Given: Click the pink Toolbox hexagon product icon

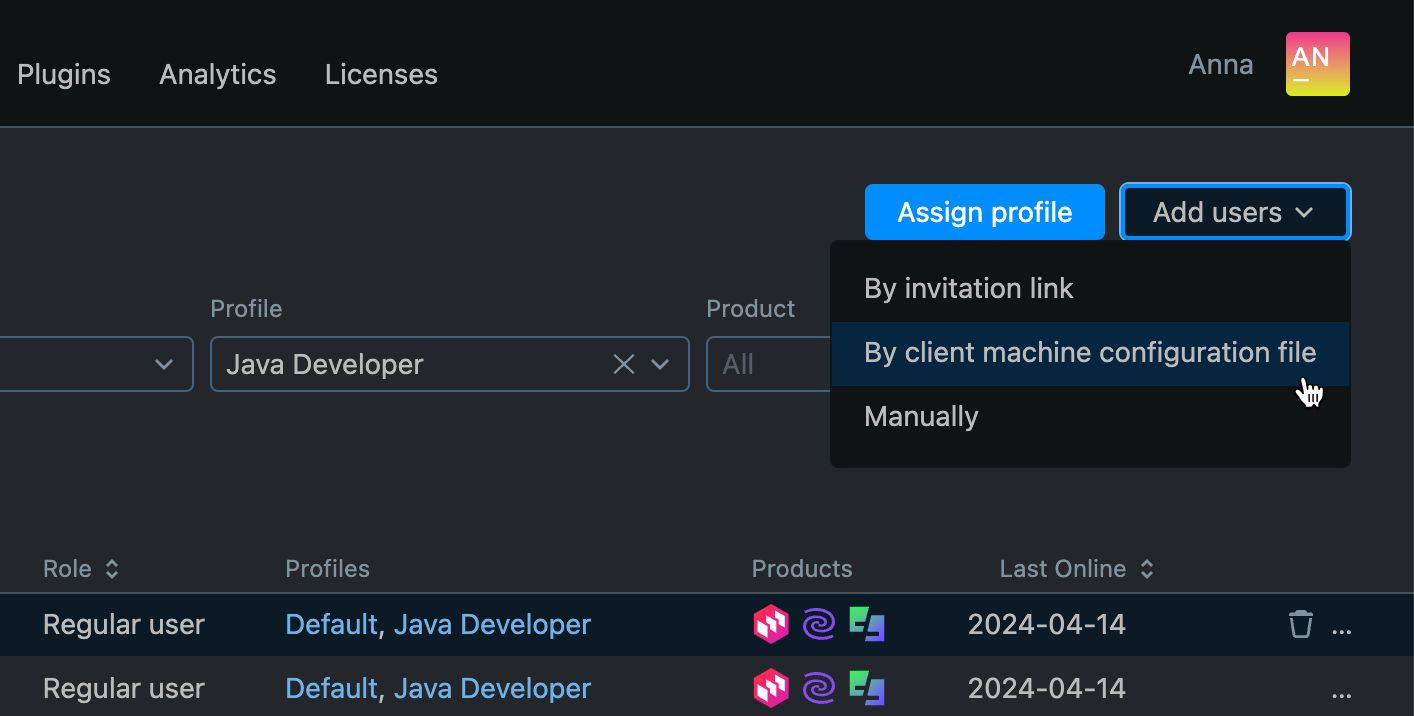Looking at the screenshot, I should 771,624.
